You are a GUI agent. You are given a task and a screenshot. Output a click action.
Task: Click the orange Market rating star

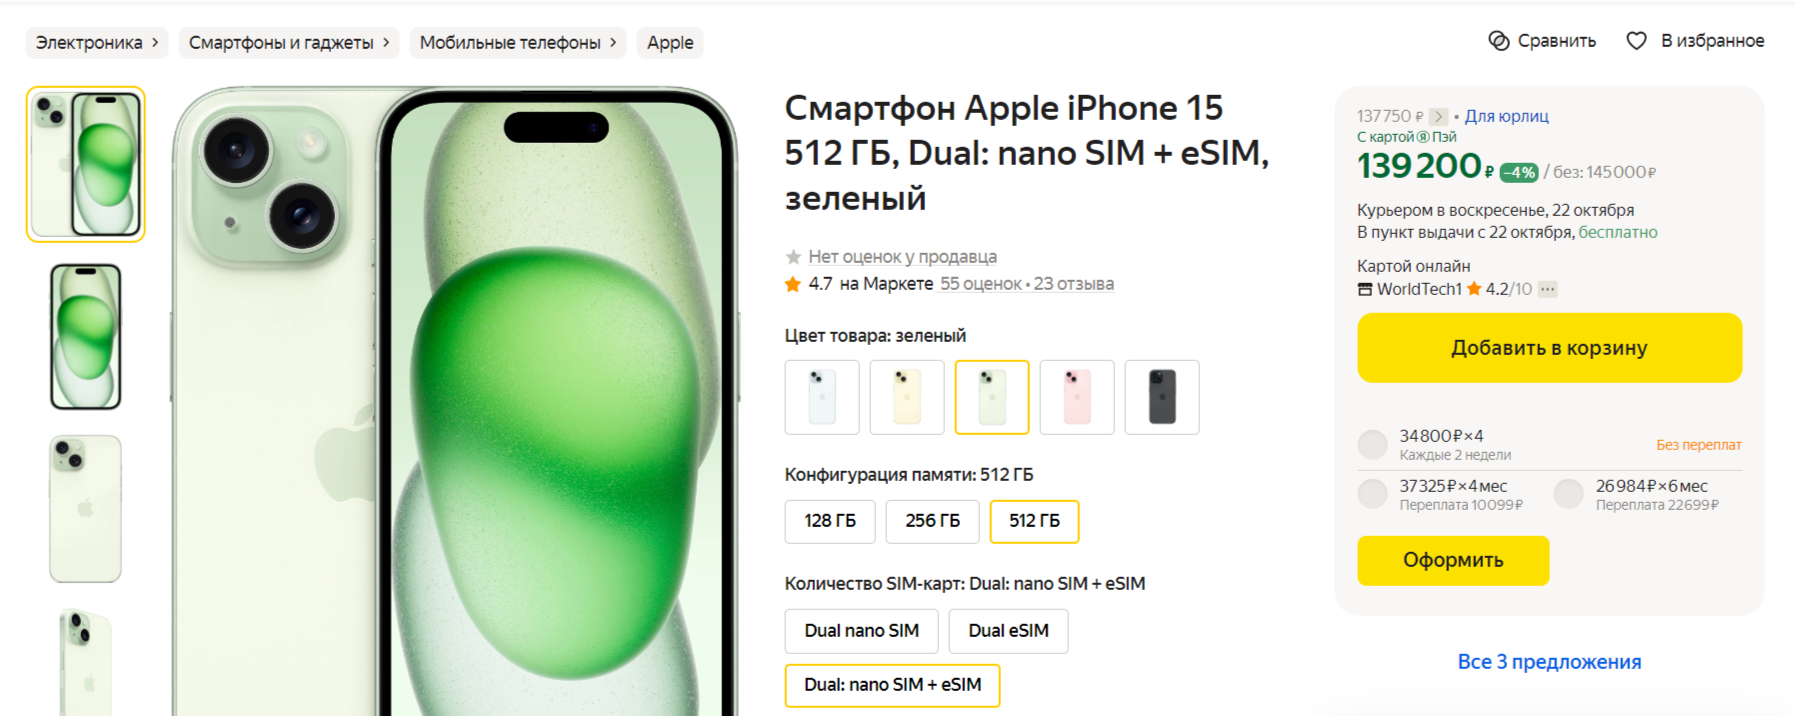pos(793,284)
